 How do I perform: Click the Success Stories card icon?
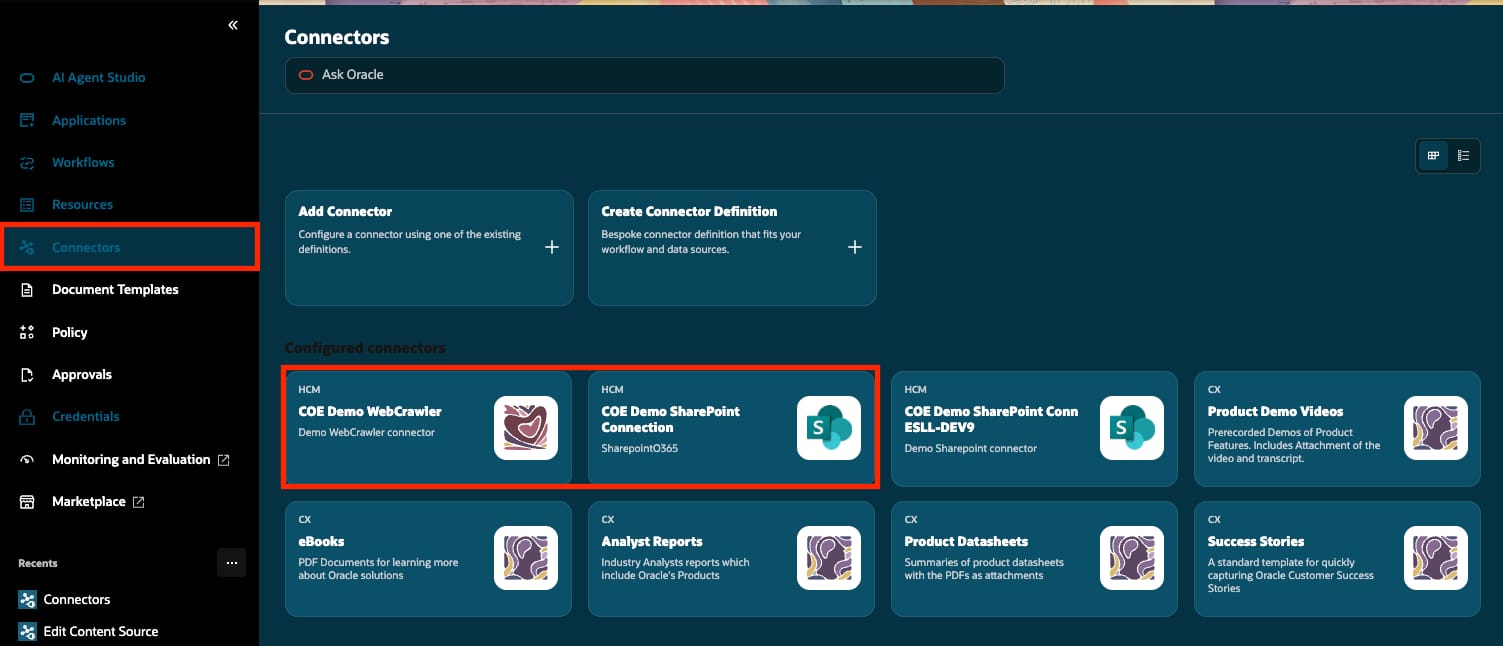click(x=1436, y=558)
